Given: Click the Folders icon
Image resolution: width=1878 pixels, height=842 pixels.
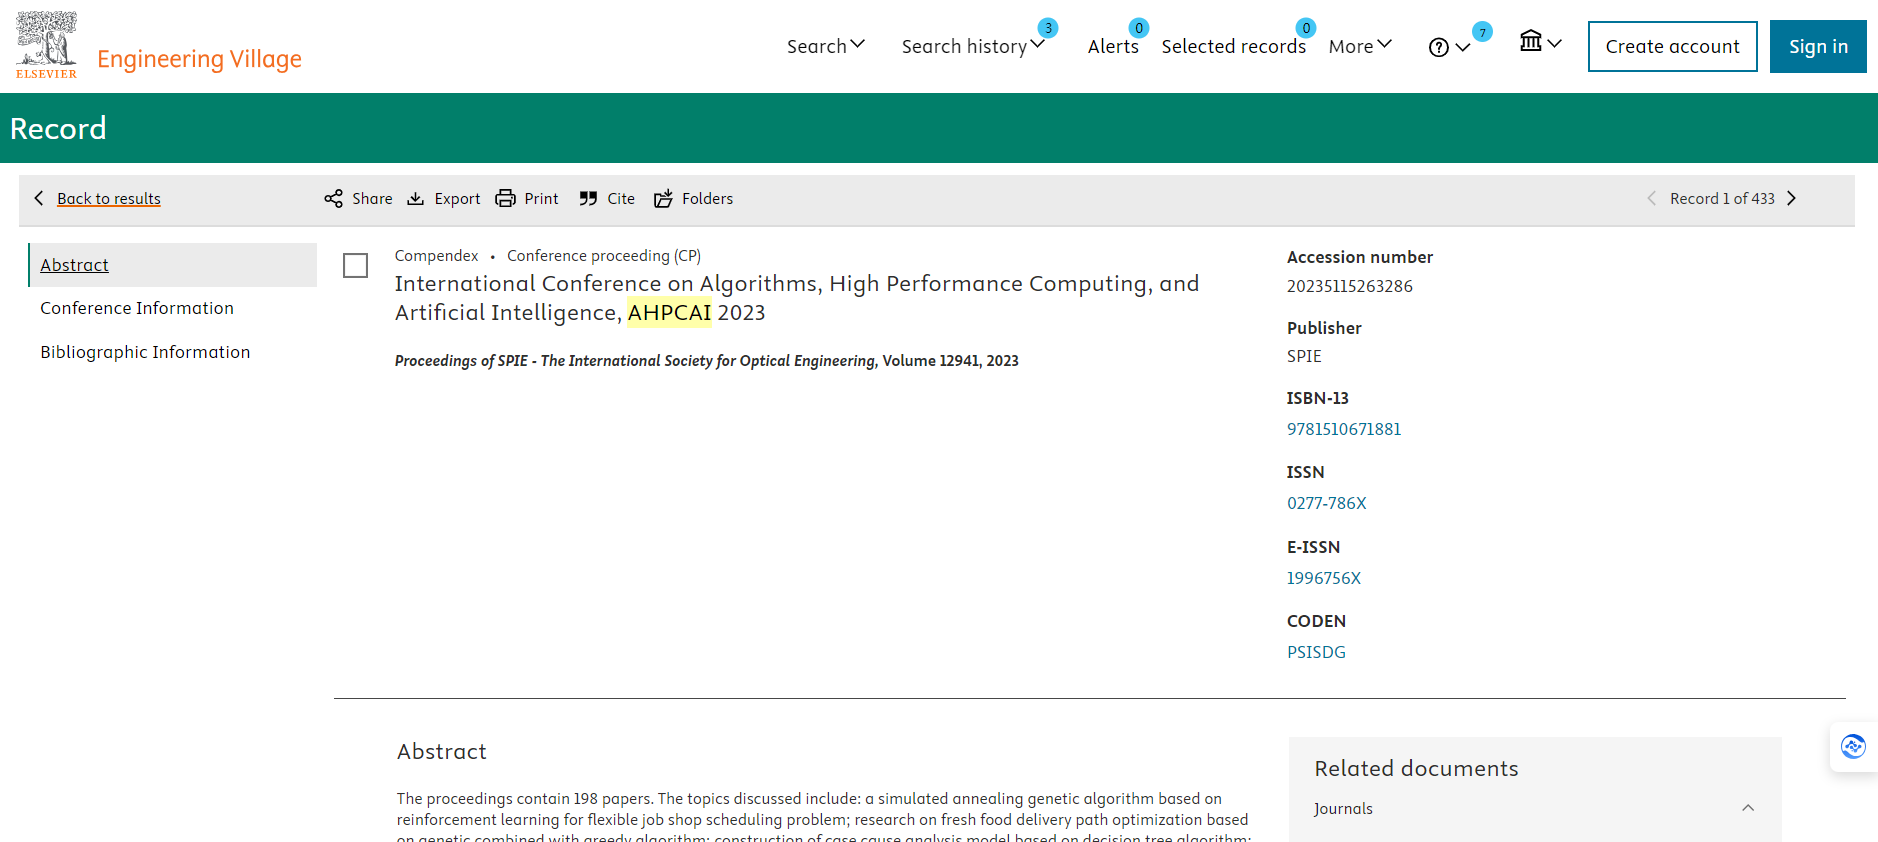Looking at the screenshot, I should pyautogui.click(x=663, y=198).
